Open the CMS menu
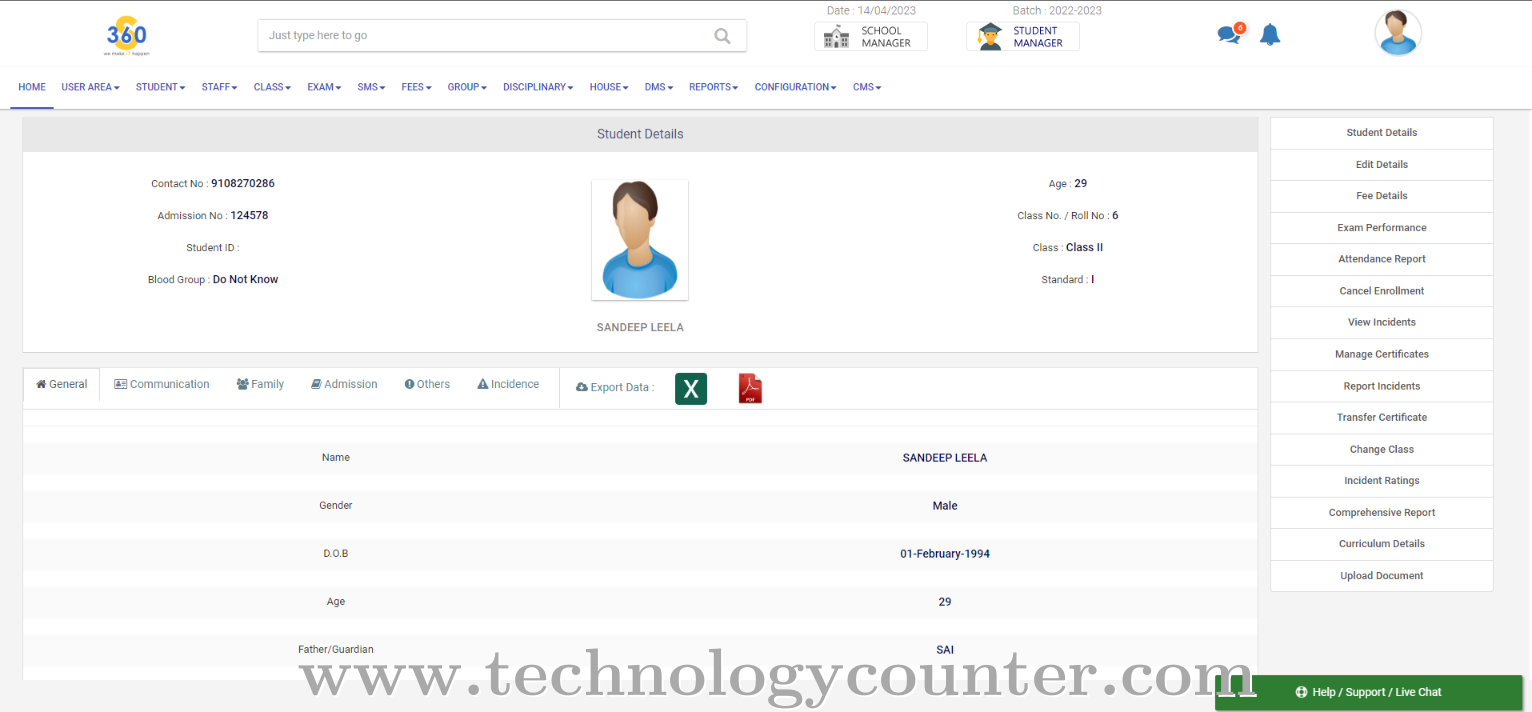Viewport: 1532px width, 712px height. [x=867, y=87]
